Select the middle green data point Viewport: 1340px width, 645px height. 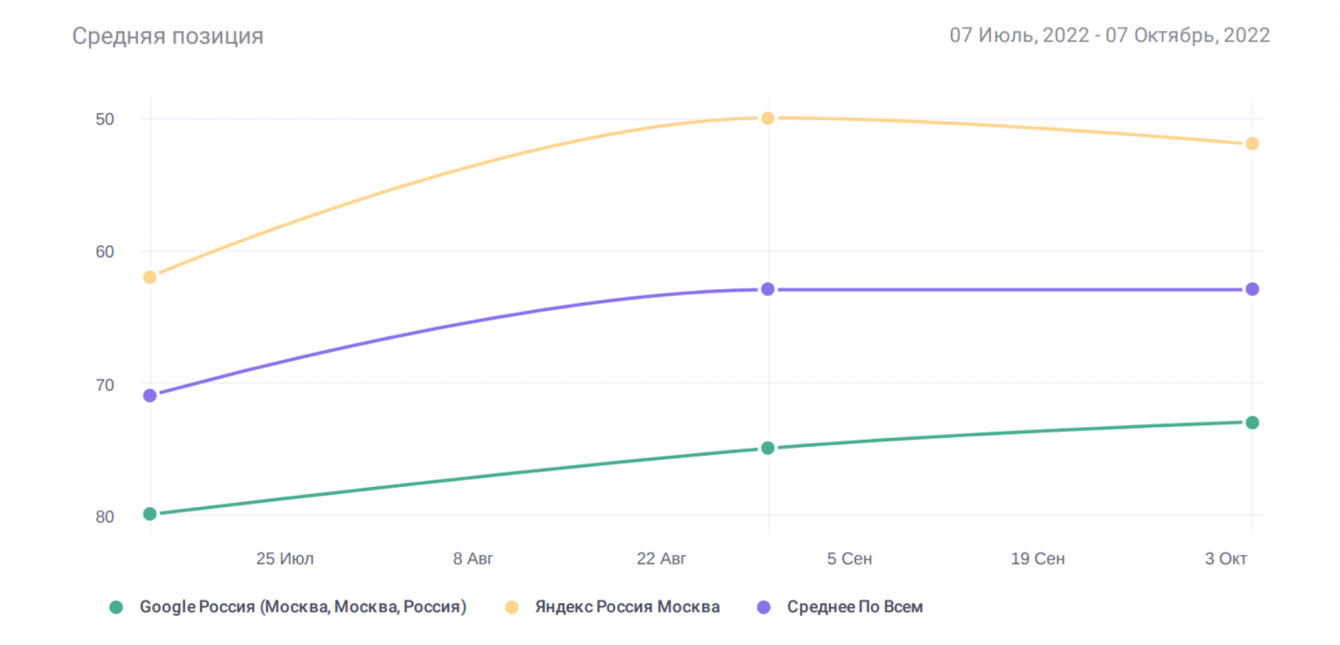coord(768,448)
